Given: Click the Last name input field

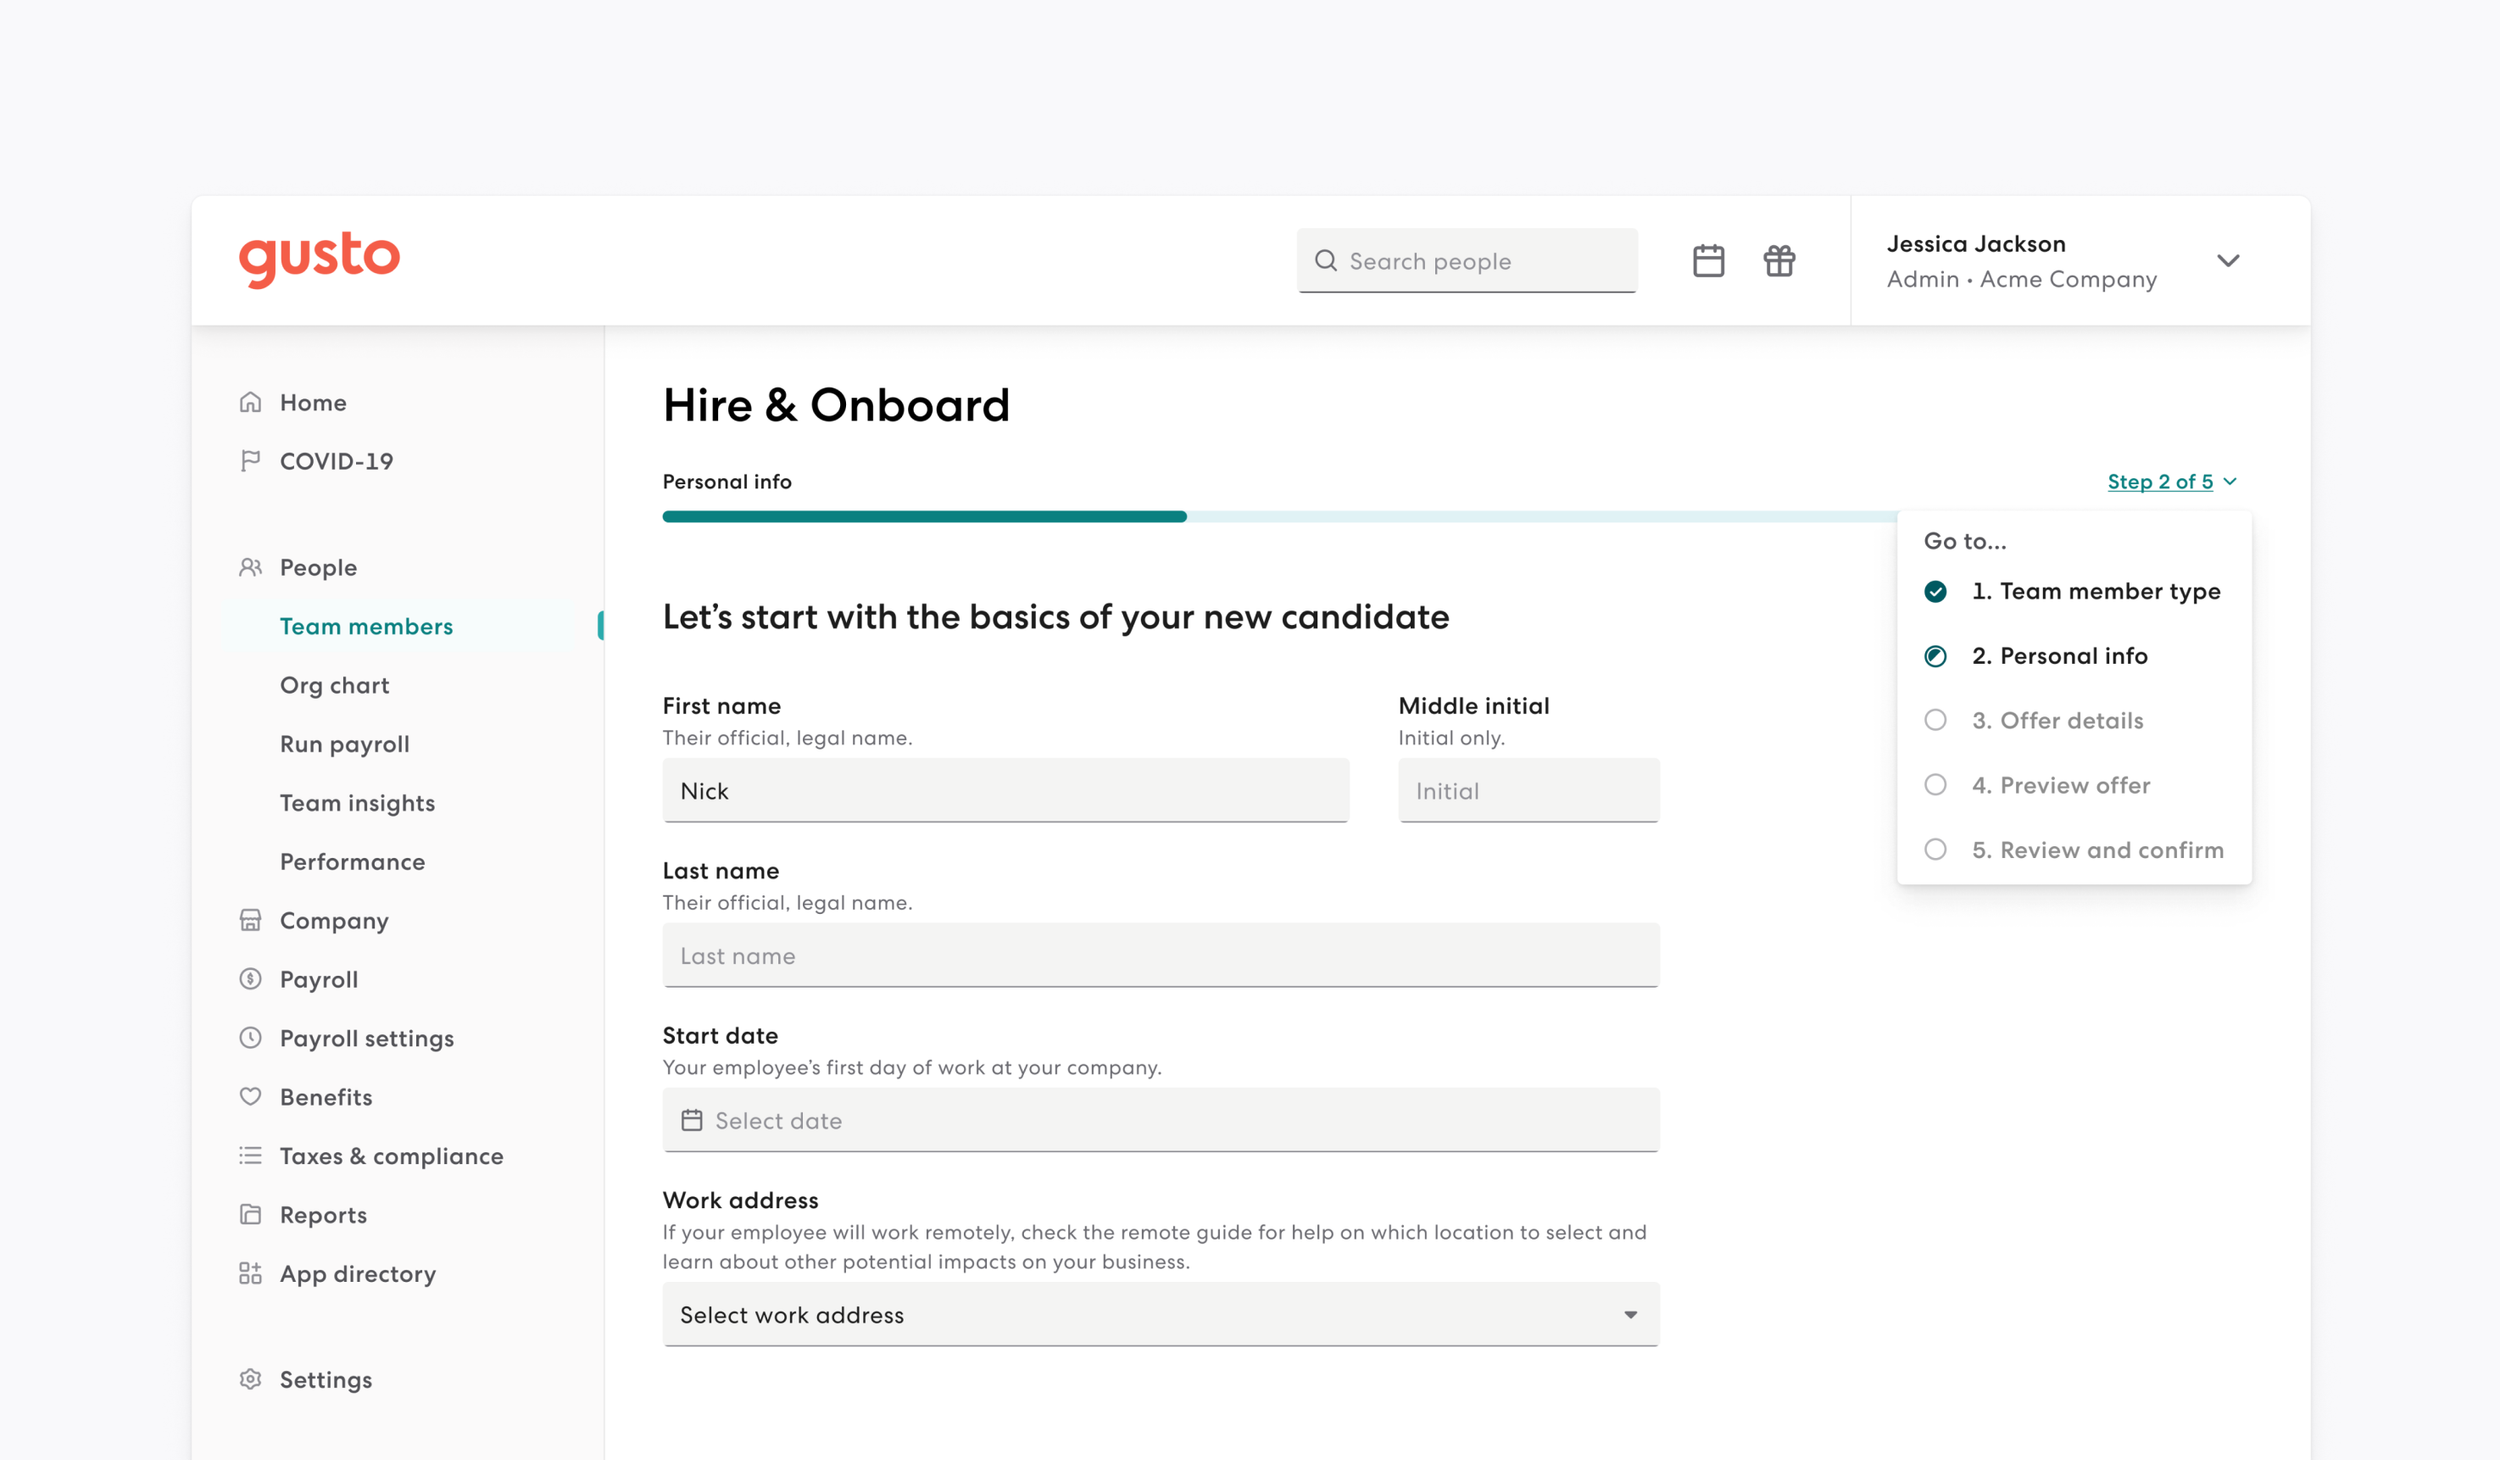Looking at the screenshot, I should pos(1160,955).
